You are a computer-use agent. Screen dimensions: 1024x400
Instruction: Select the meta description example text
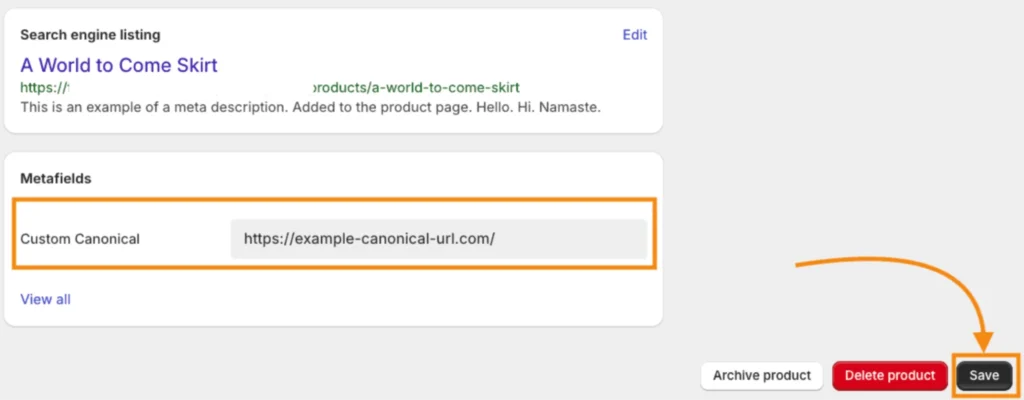pos(310,107)
